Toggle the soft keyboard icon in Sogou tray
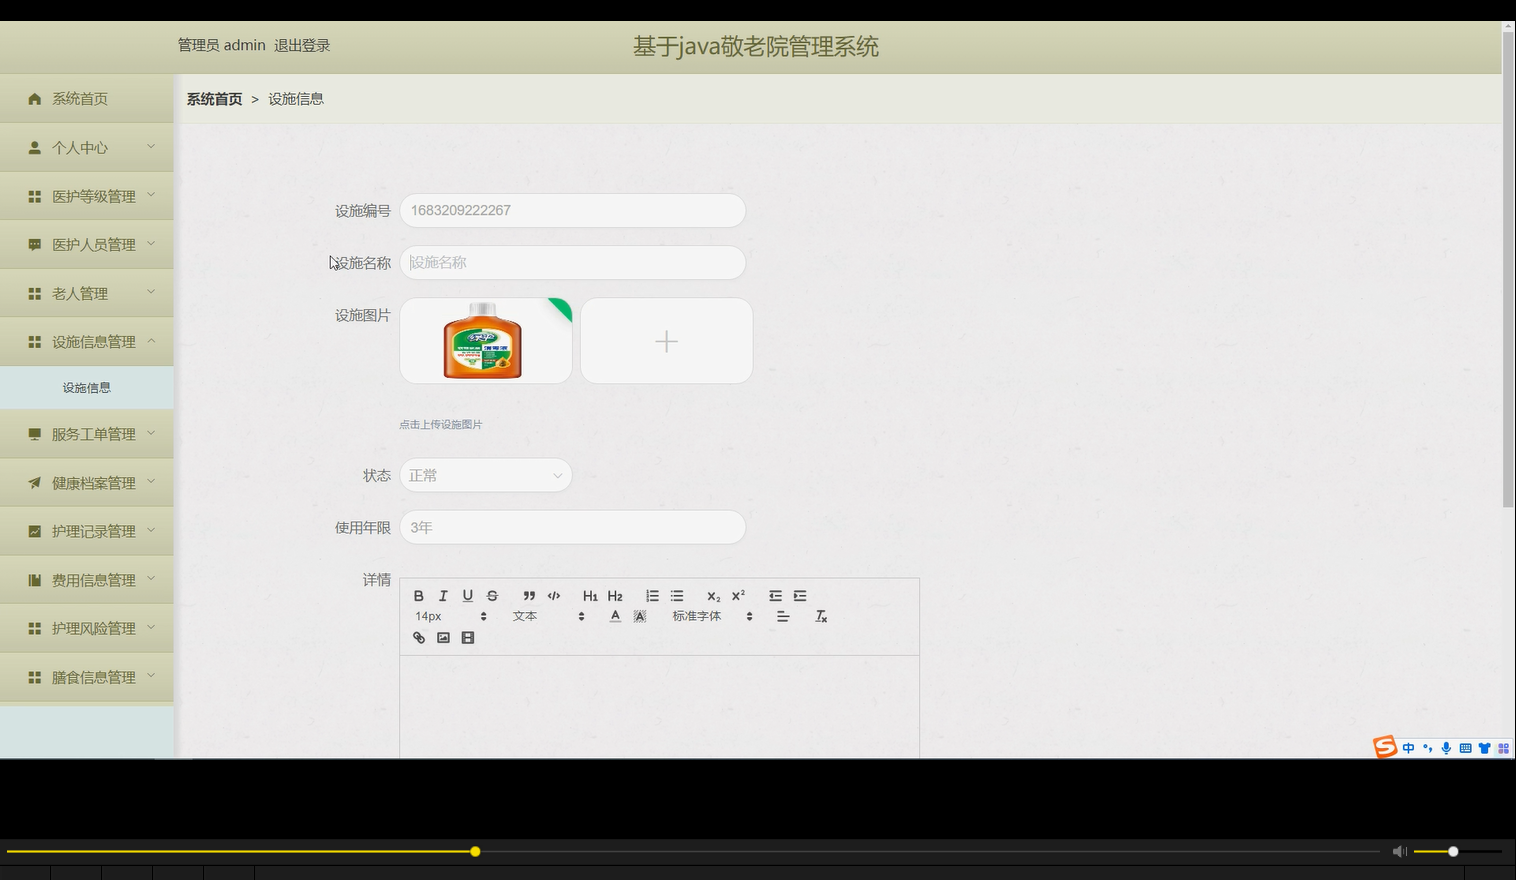Image resolution: width=1516 pixels, height=880 pixels. [1465, 748]
